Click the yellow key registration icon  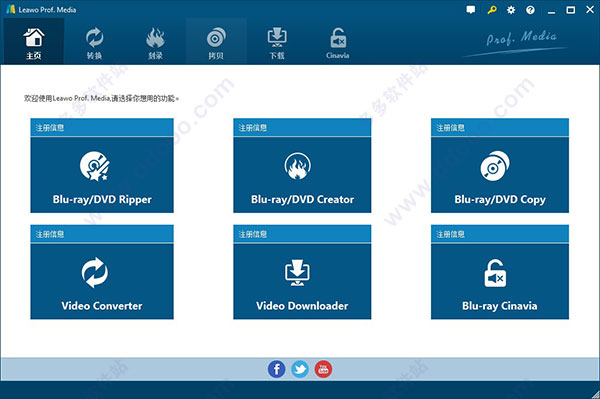pos(492,10)
